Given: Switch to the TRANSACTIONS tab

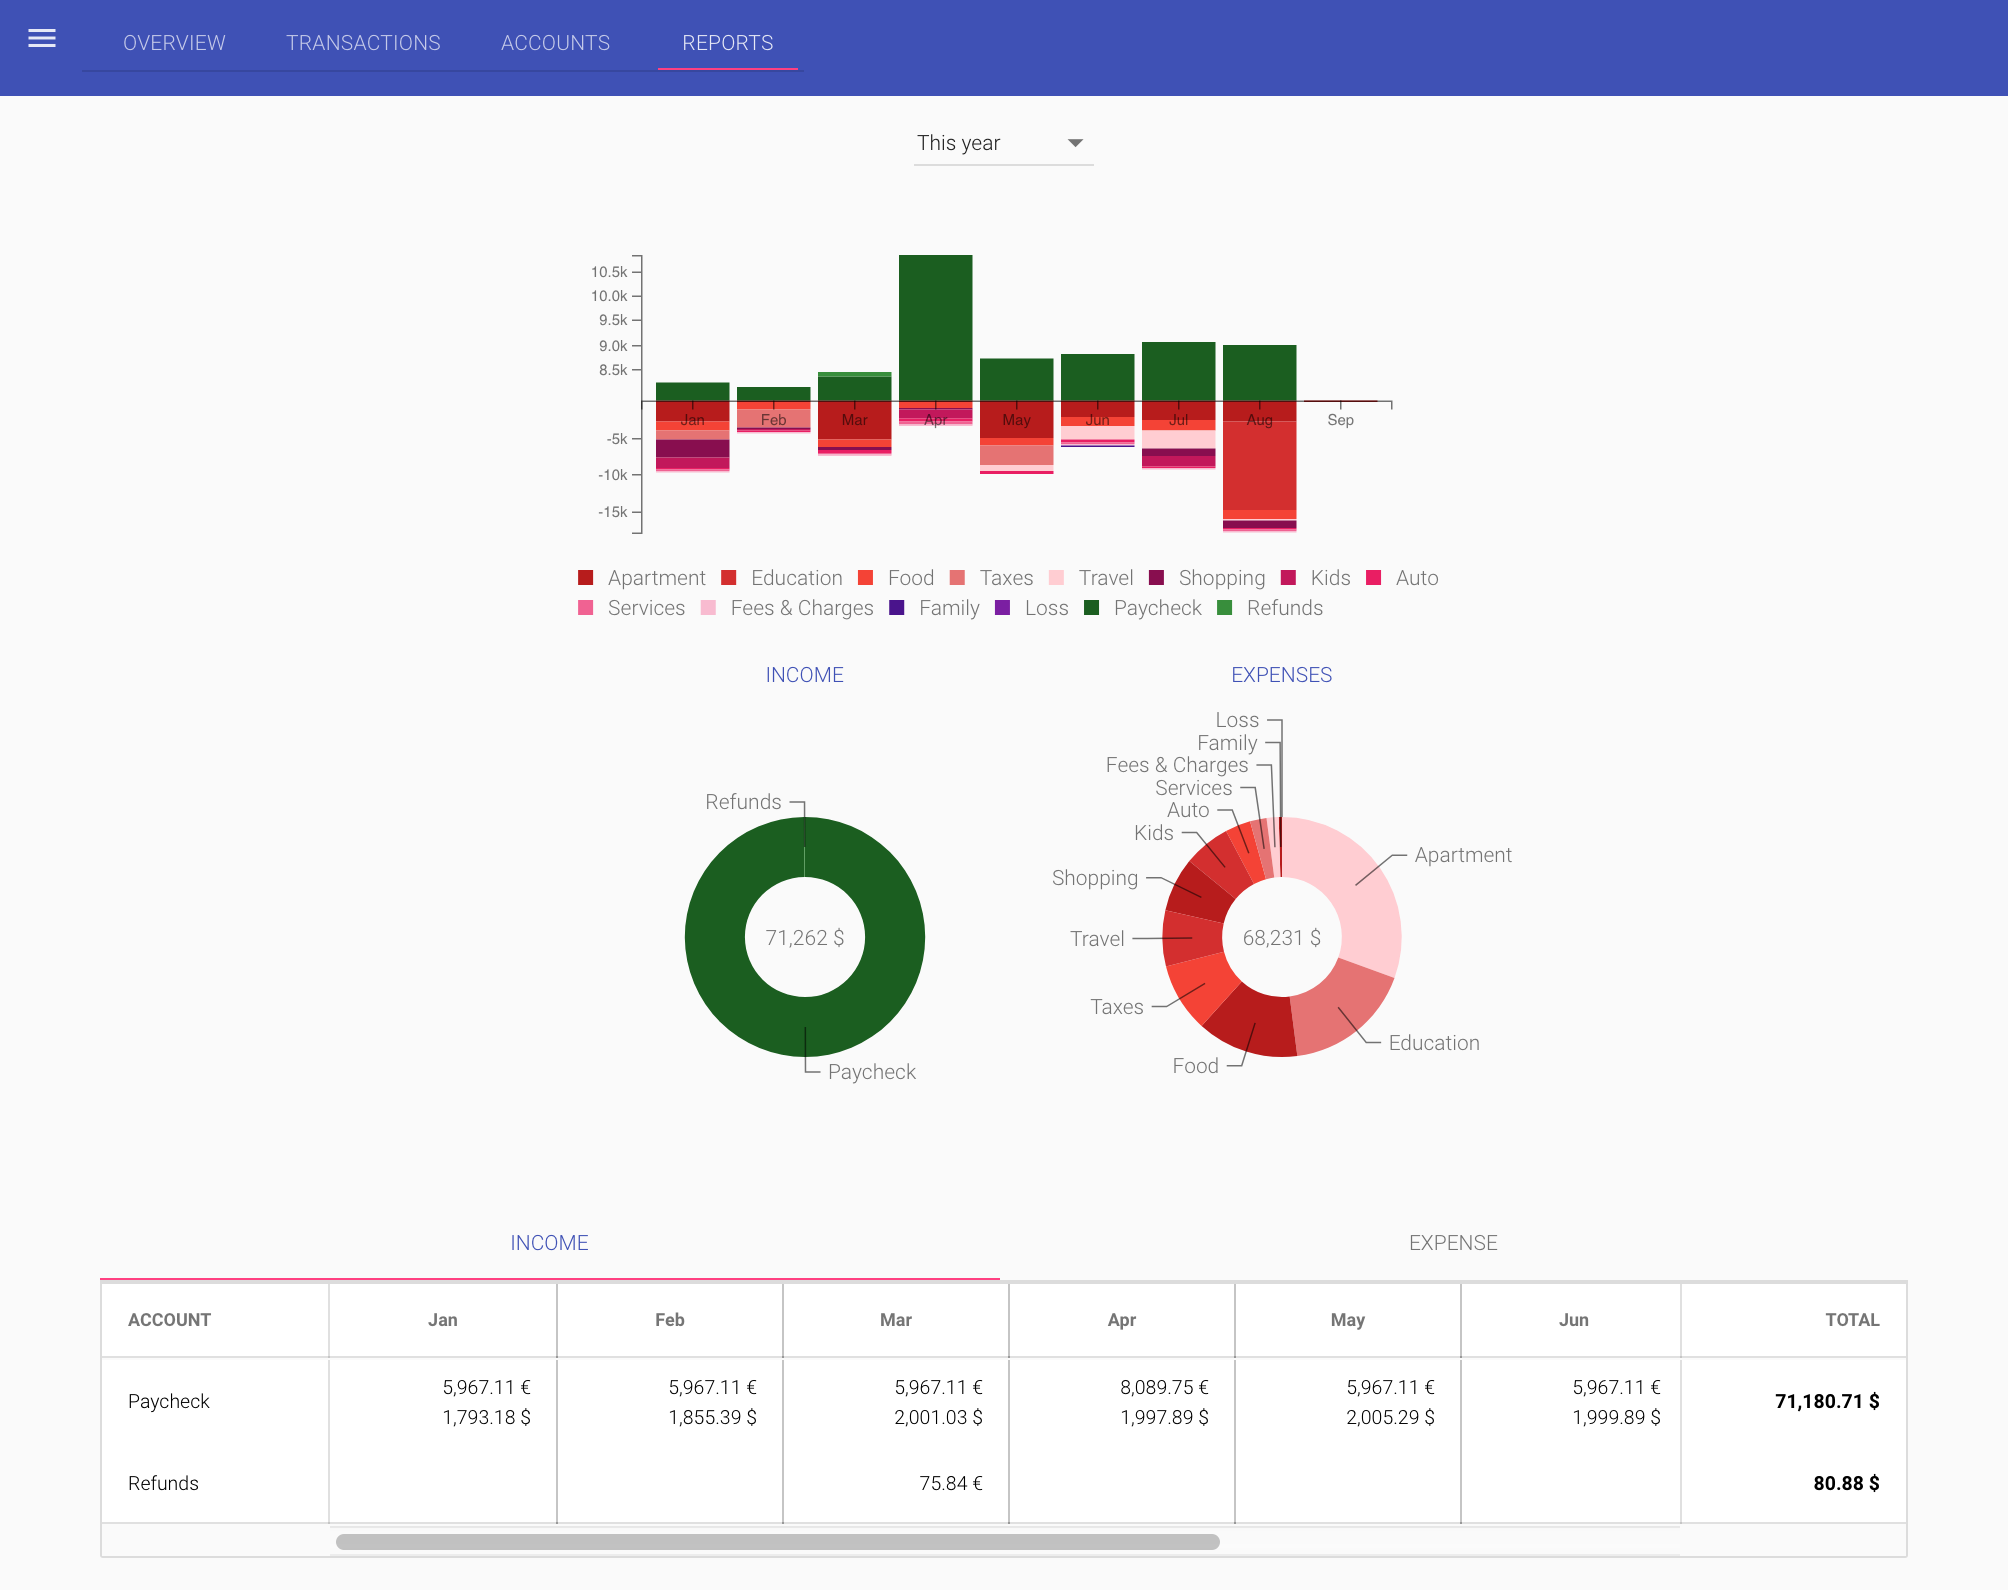Looking at the screenshot, I should (363, 43).
